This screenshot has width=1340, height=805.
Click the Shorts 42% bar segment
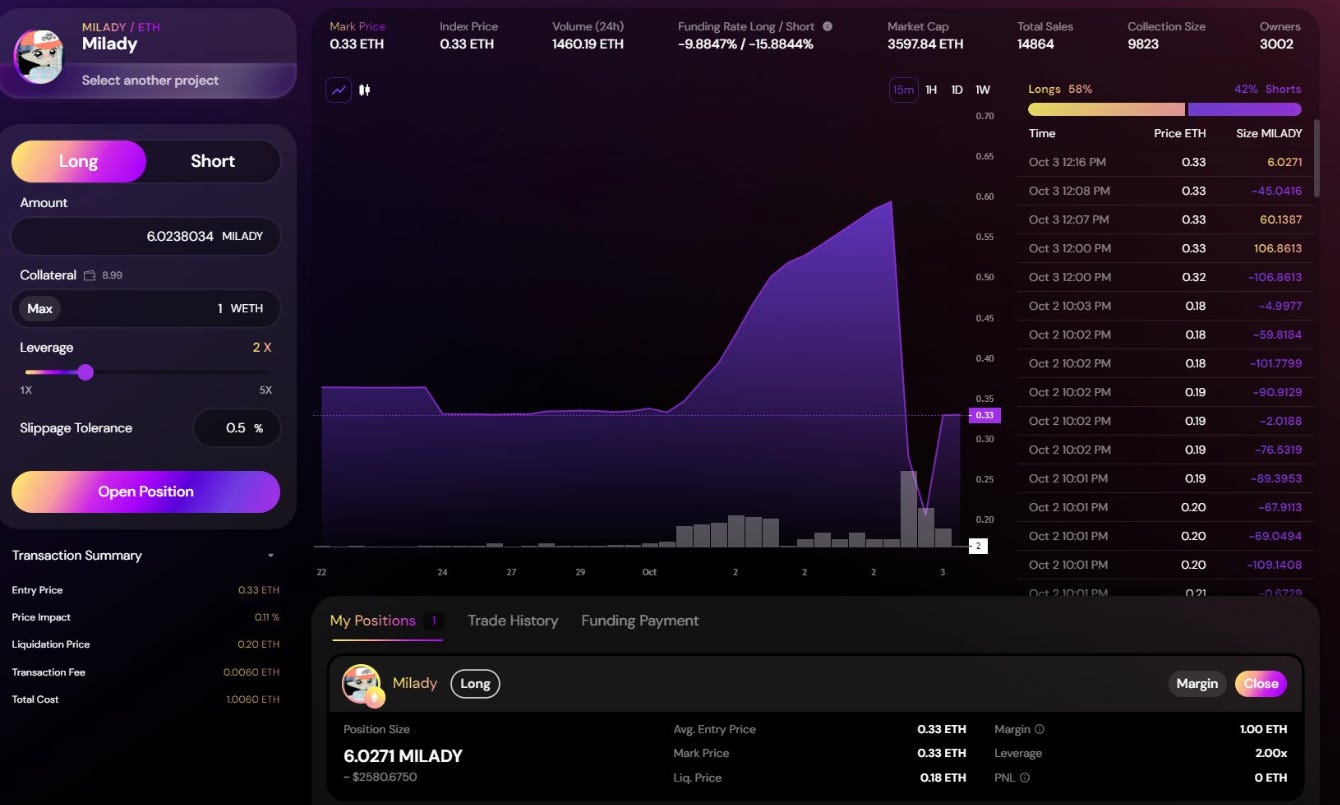(1244, 109)
